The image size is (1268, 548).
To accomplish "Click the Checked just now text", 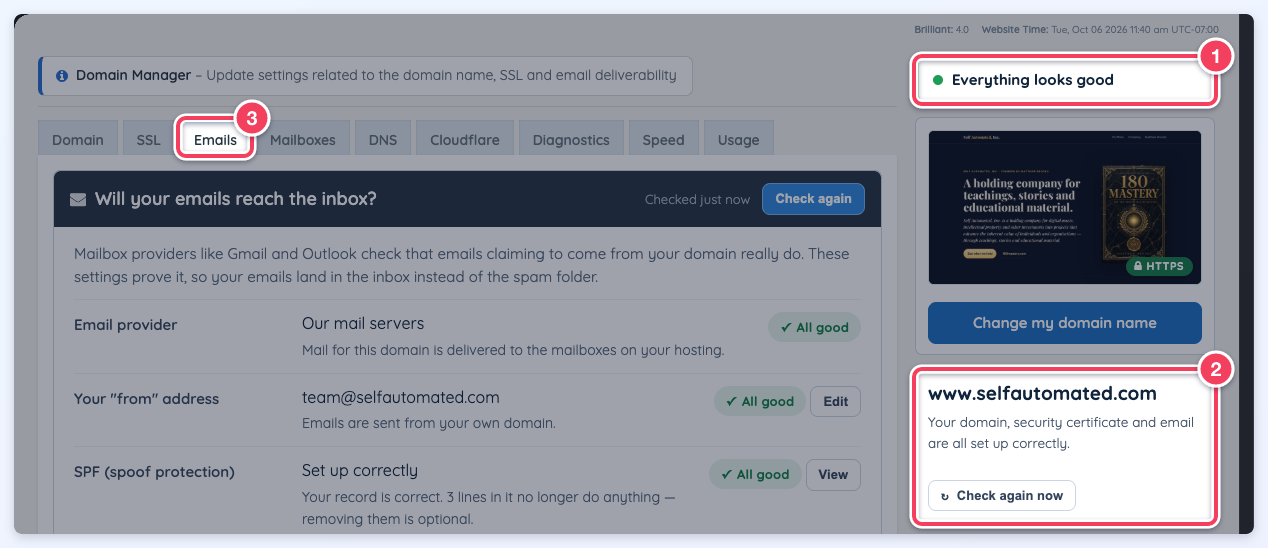I will (697, 200).
